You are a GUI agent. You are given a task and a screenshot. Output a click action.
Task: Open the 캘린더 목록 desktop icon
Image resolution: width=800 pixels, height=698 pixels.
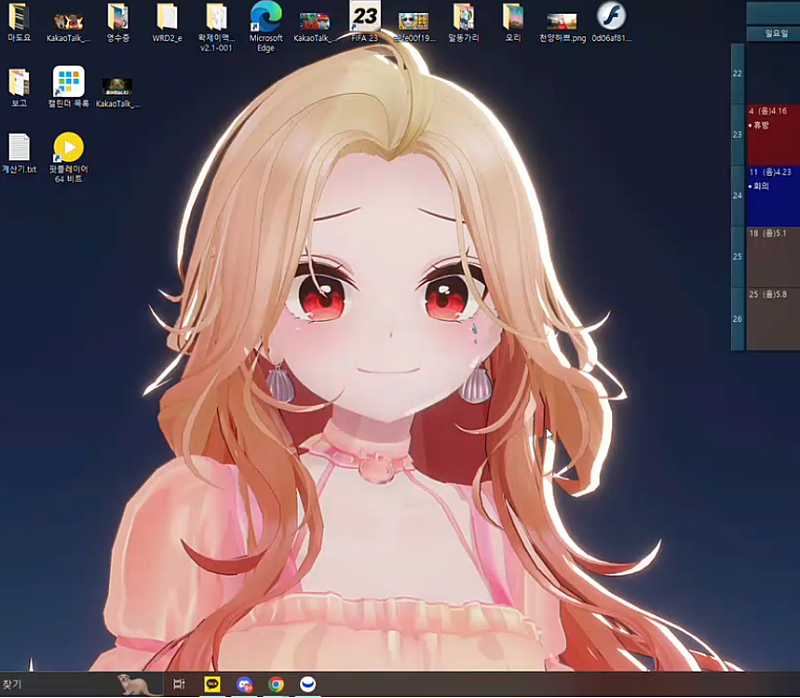[x=68, y=82]
